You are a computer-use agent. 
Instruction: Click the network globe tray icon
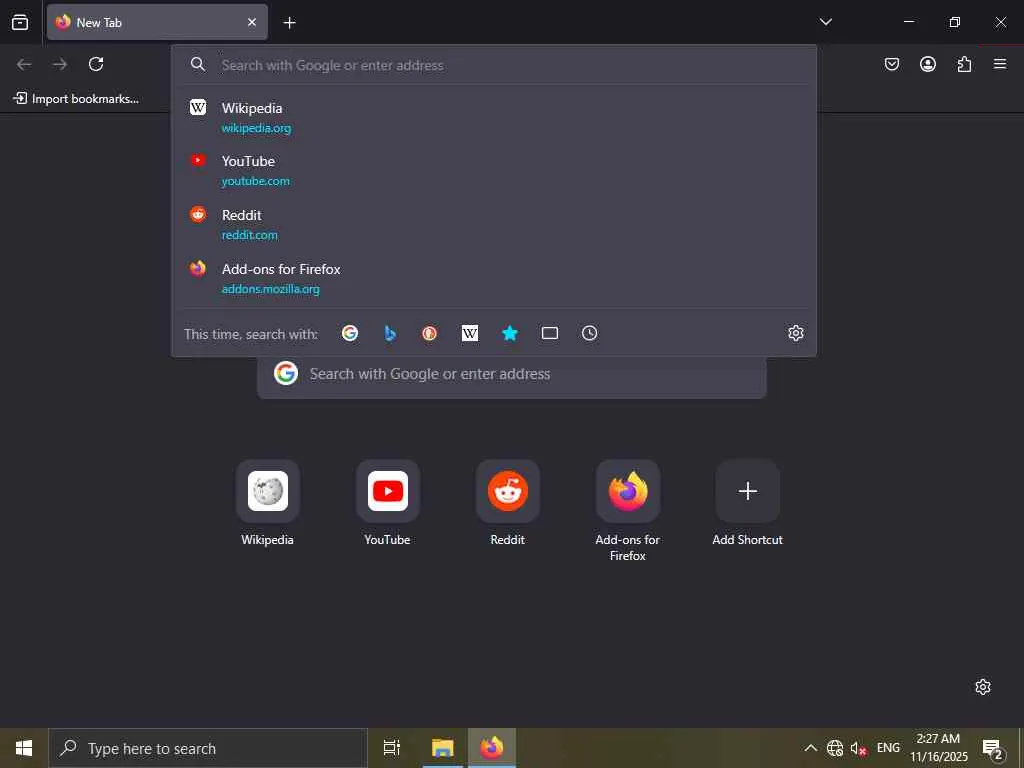tap(835, 748)
